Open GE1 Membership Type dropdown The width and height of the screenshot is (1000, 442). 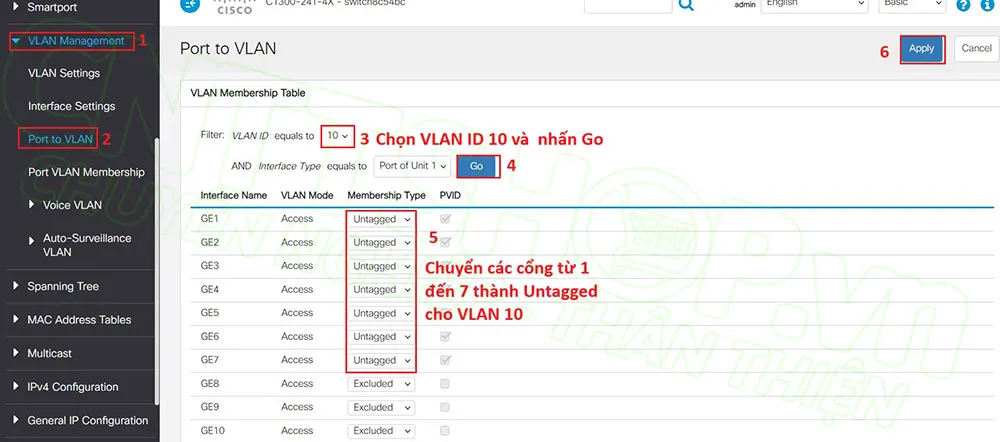pyautogui.click(x=381, y=219)
